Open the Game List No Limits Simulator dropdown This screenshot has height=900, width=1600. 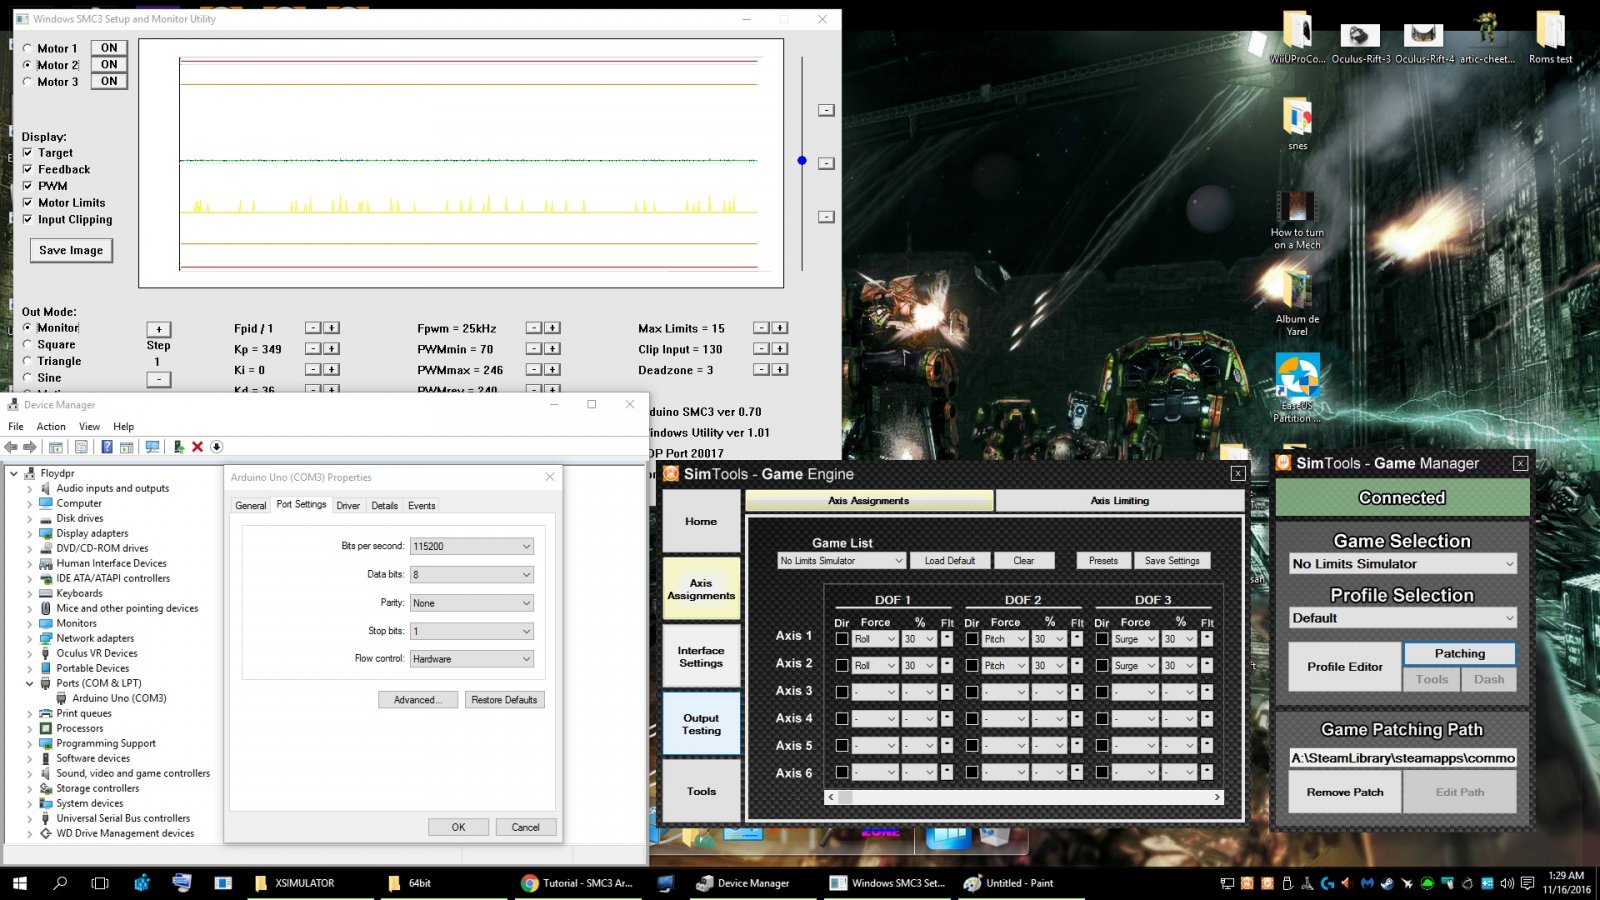pyautogui.click(x=842, y=561)
